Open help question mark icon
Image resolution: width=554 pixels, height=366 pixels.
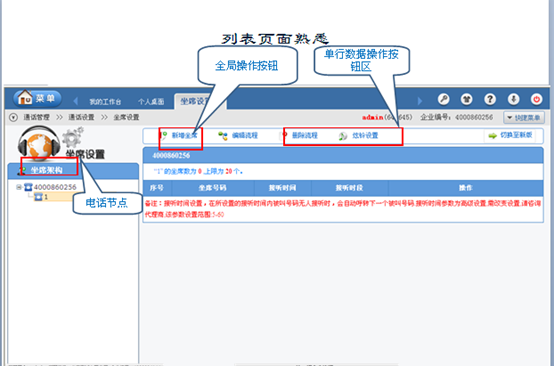(x=490, y=99)
